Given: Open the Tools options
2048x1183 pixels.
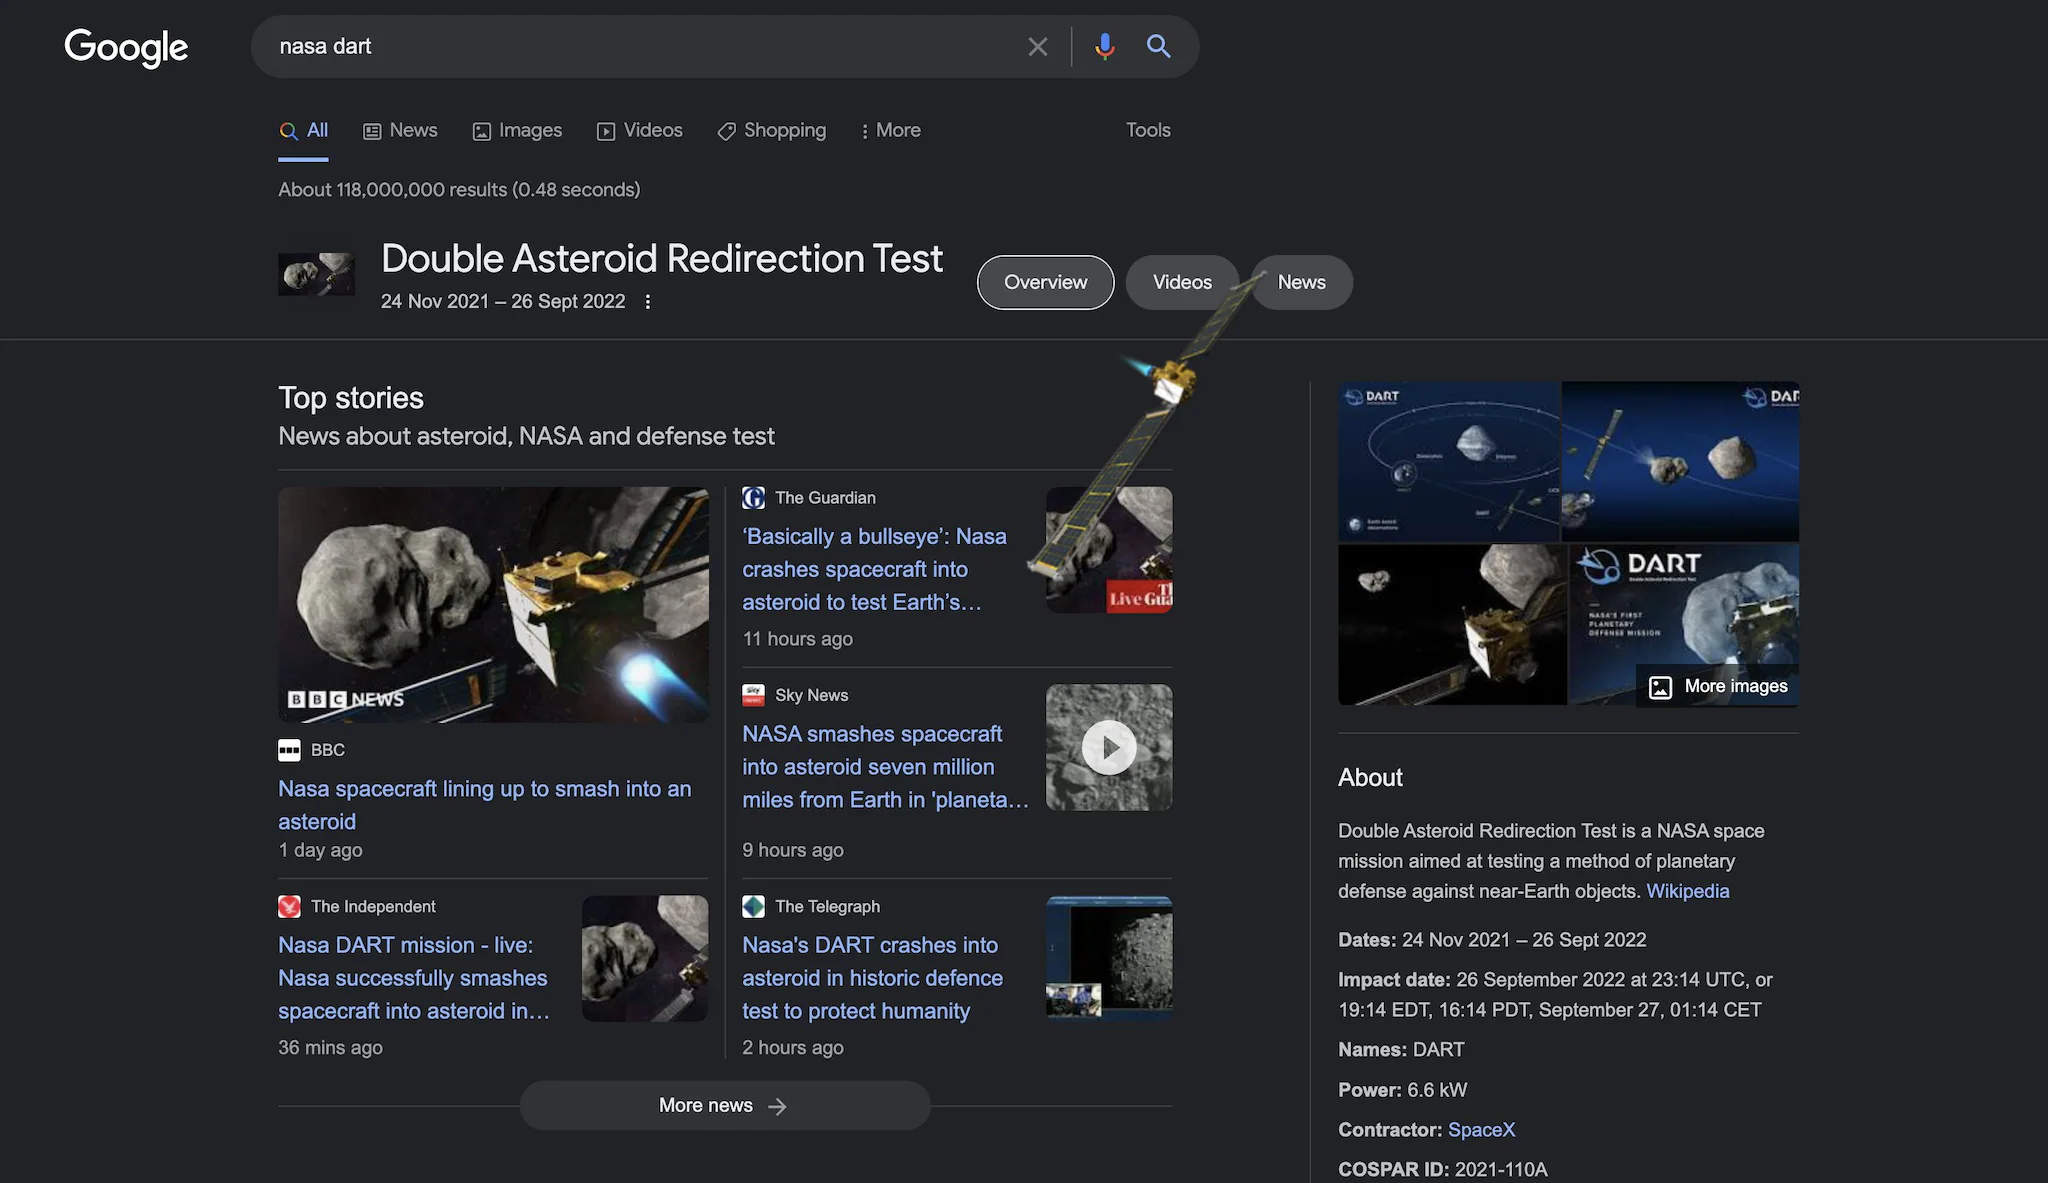Looking at the screenshot, I should (1148, 130).
